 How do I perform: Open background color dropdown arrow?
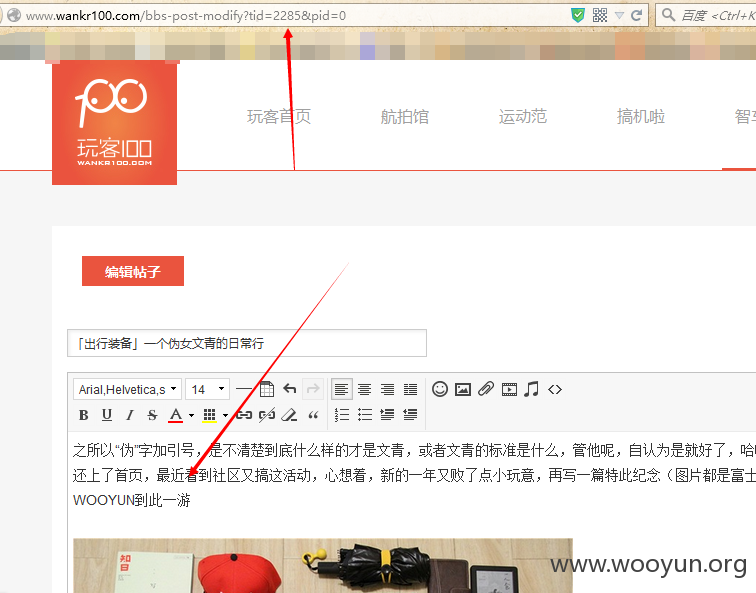pyautogui.click(x=225, y=415)
